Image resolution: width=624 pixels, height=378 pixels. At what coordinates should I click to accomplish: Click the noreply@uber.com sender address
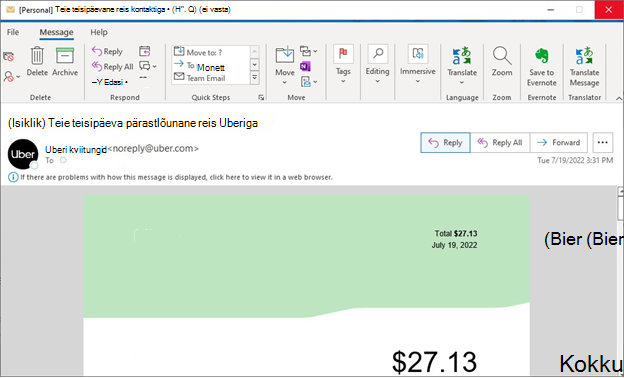coord(153,148)
